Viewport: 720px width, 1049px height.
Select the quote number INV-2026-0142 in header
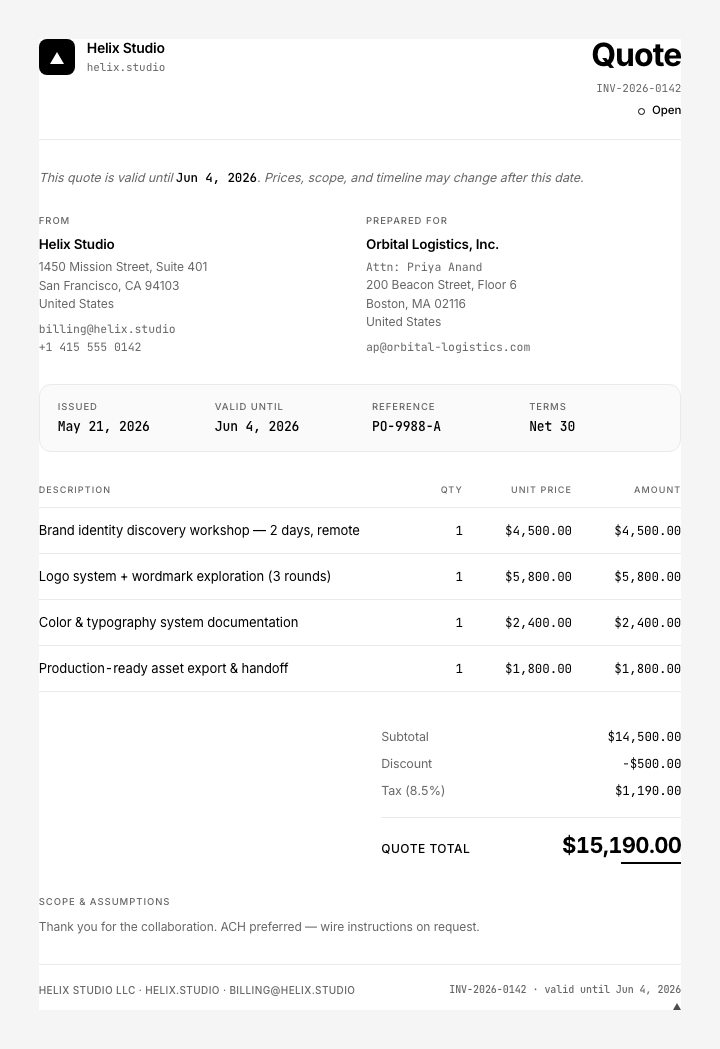[x=638, y=88]
